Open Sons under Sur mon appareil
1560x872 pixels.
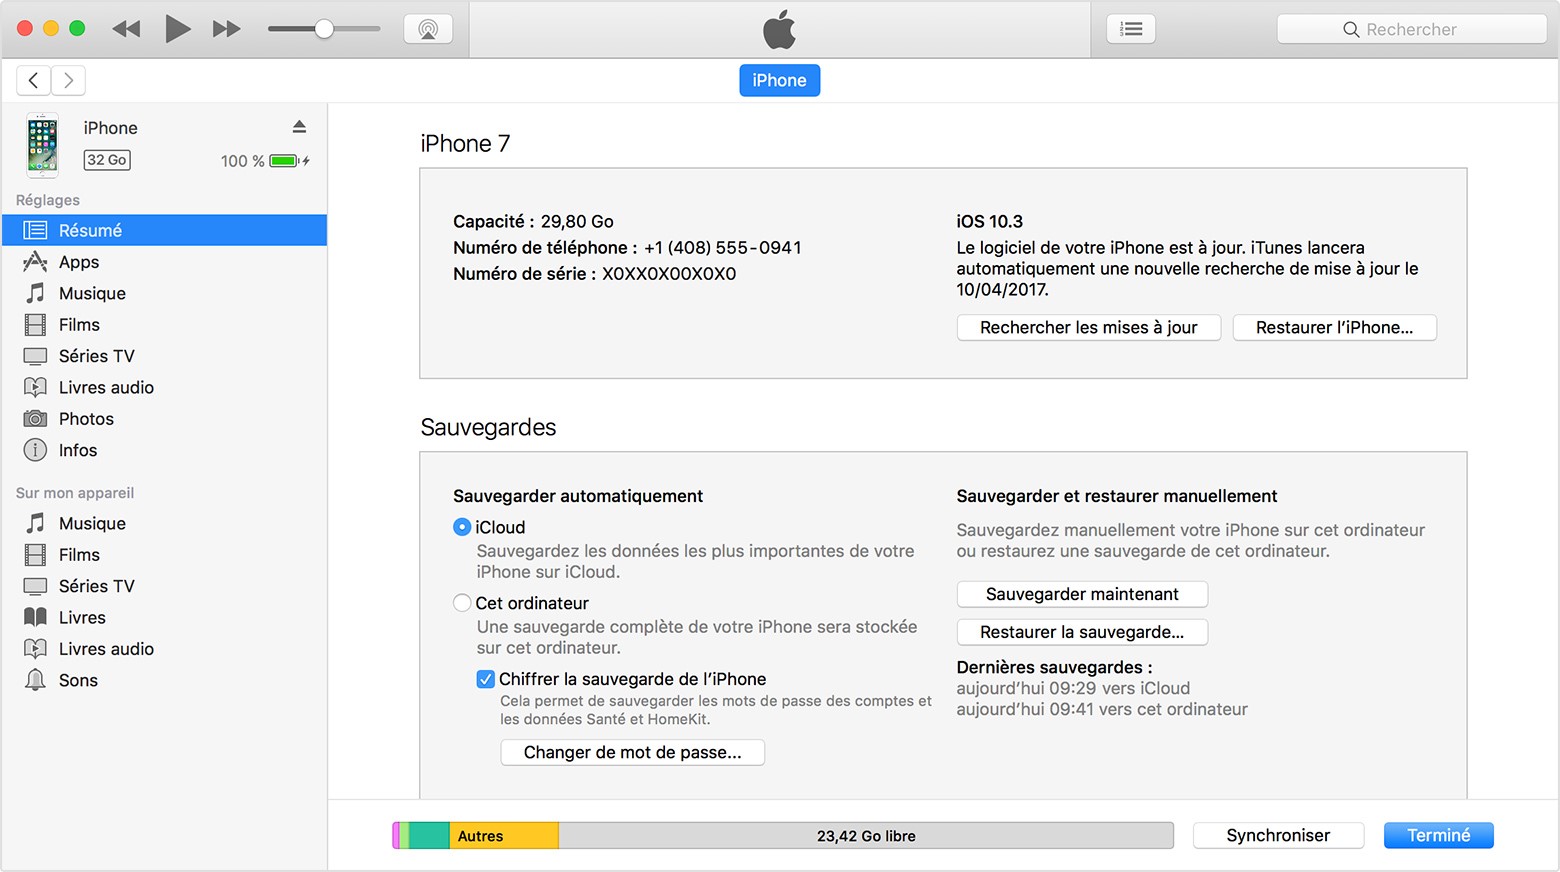pos(78,680)
